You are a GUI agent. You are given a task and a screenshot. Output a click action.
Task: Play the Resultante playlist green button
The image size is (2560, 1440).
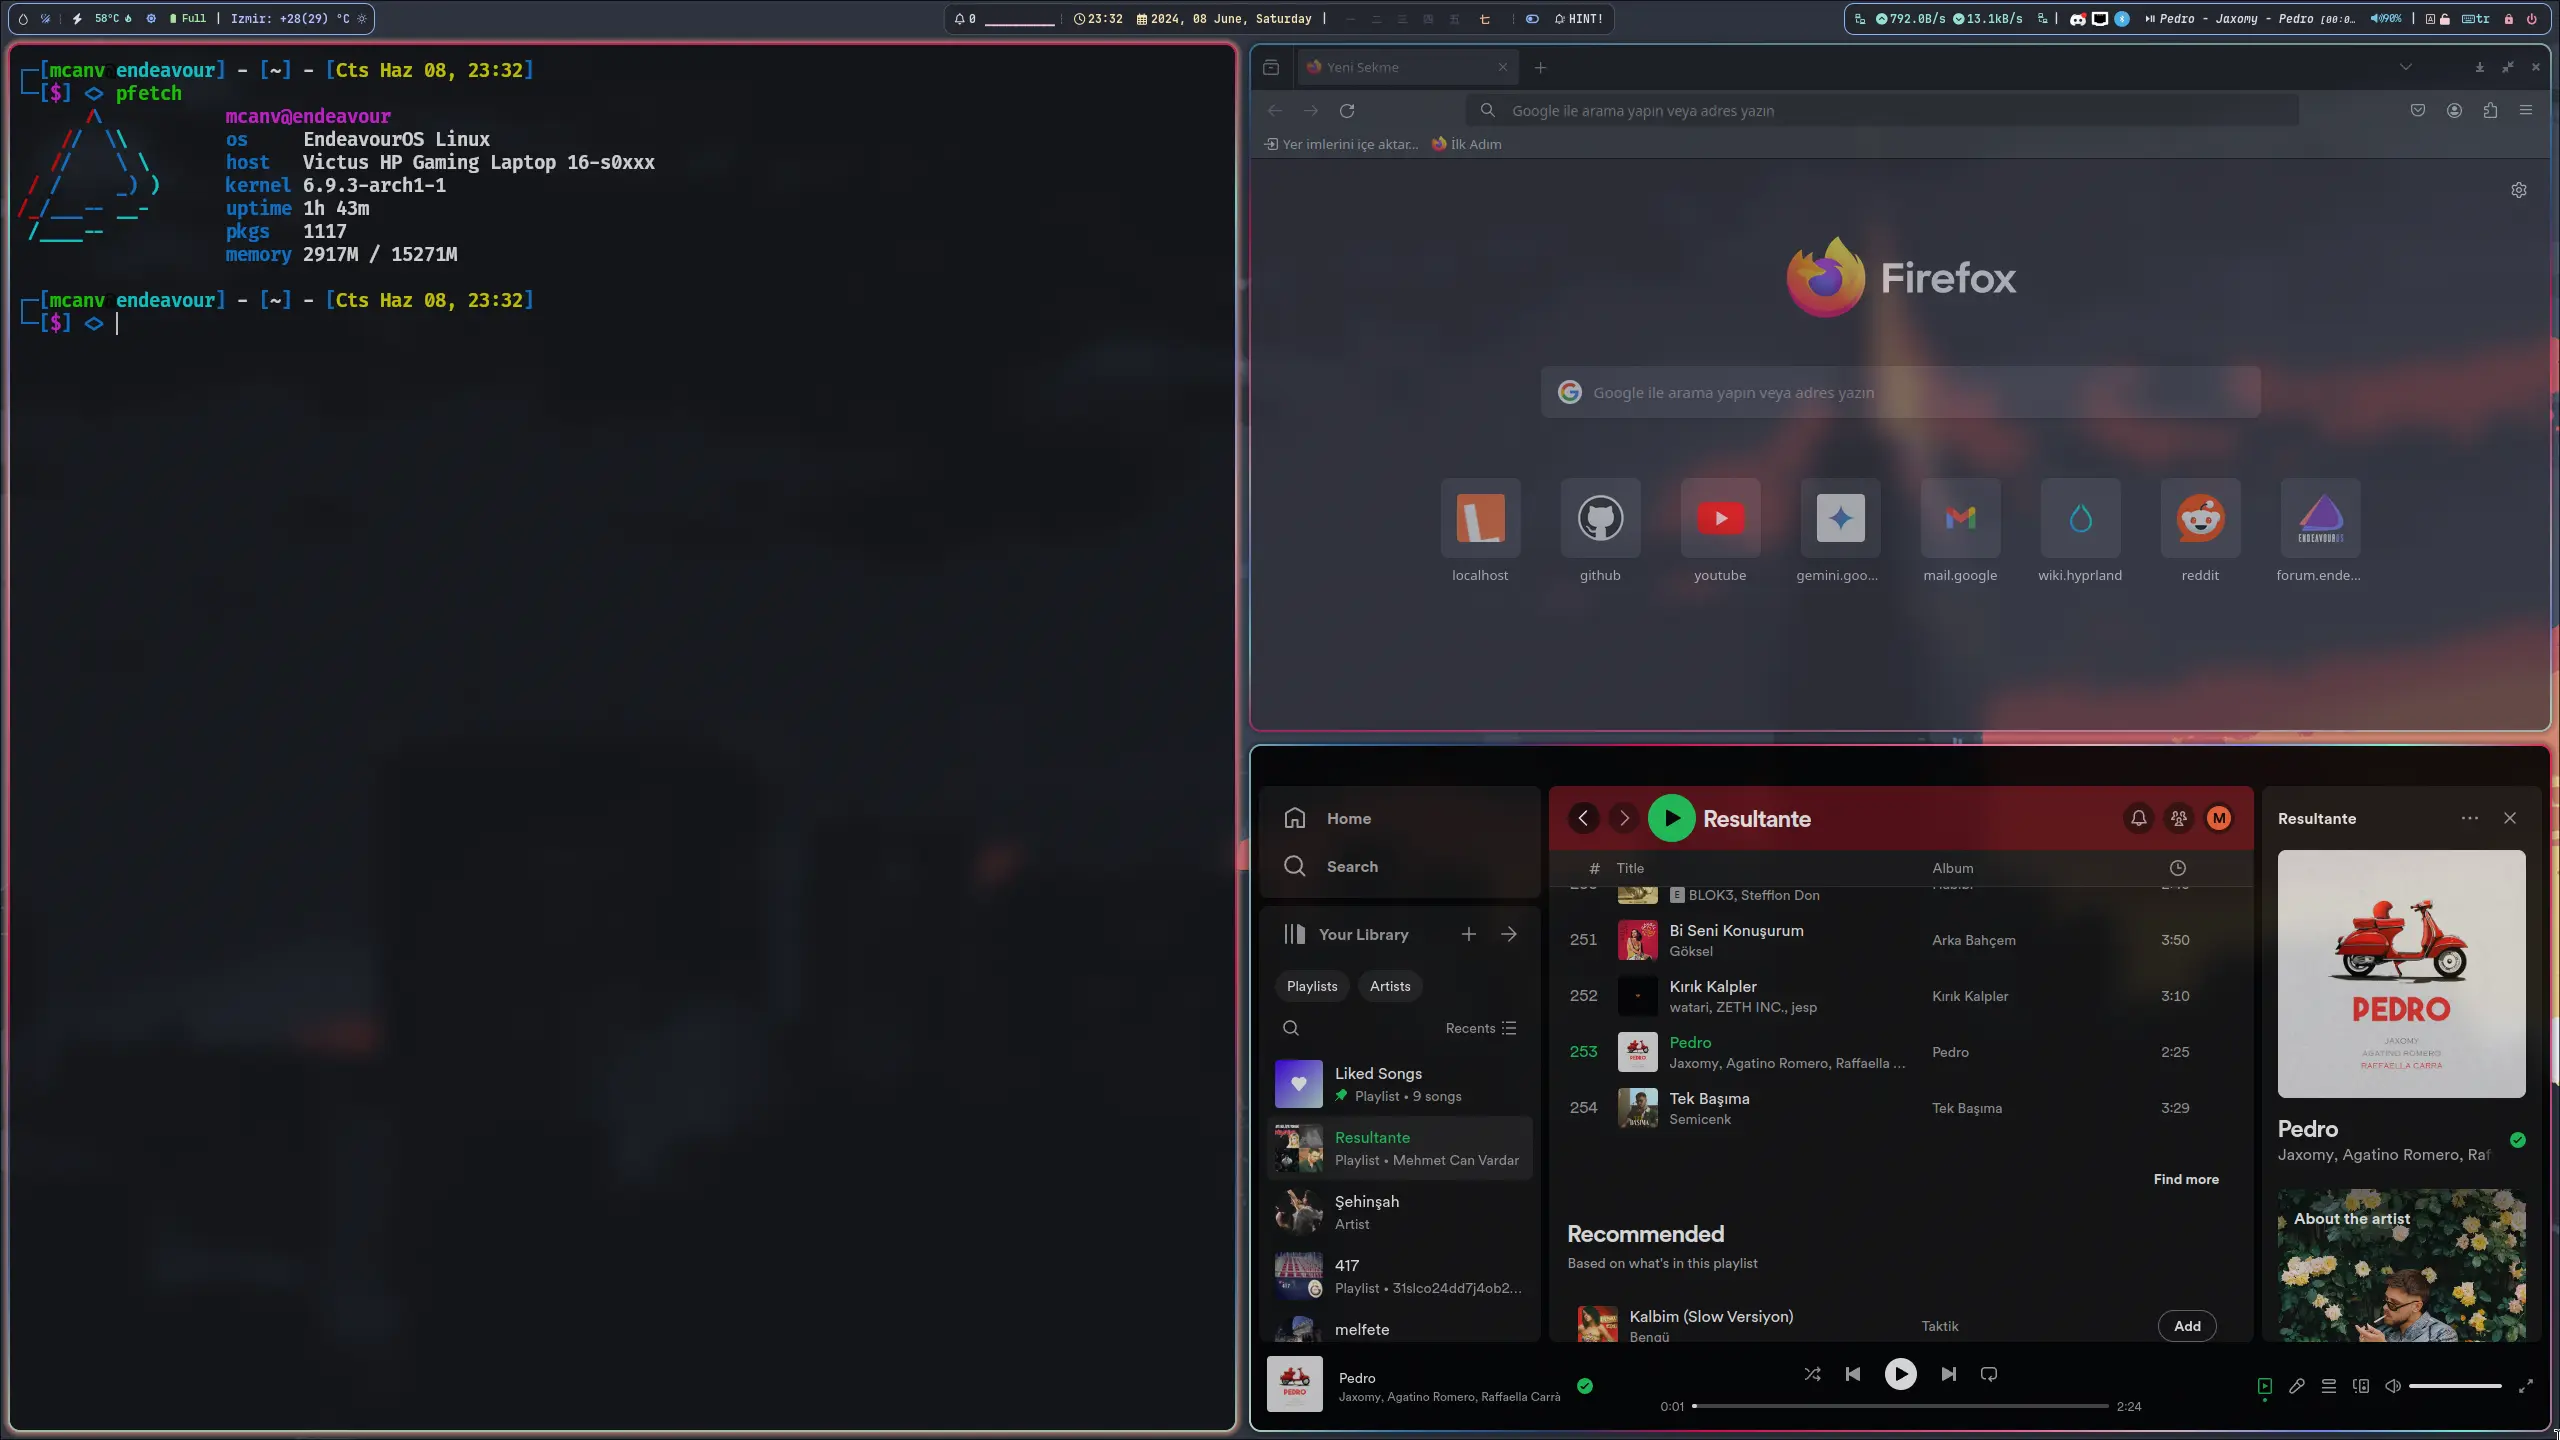click(1671, 818)
